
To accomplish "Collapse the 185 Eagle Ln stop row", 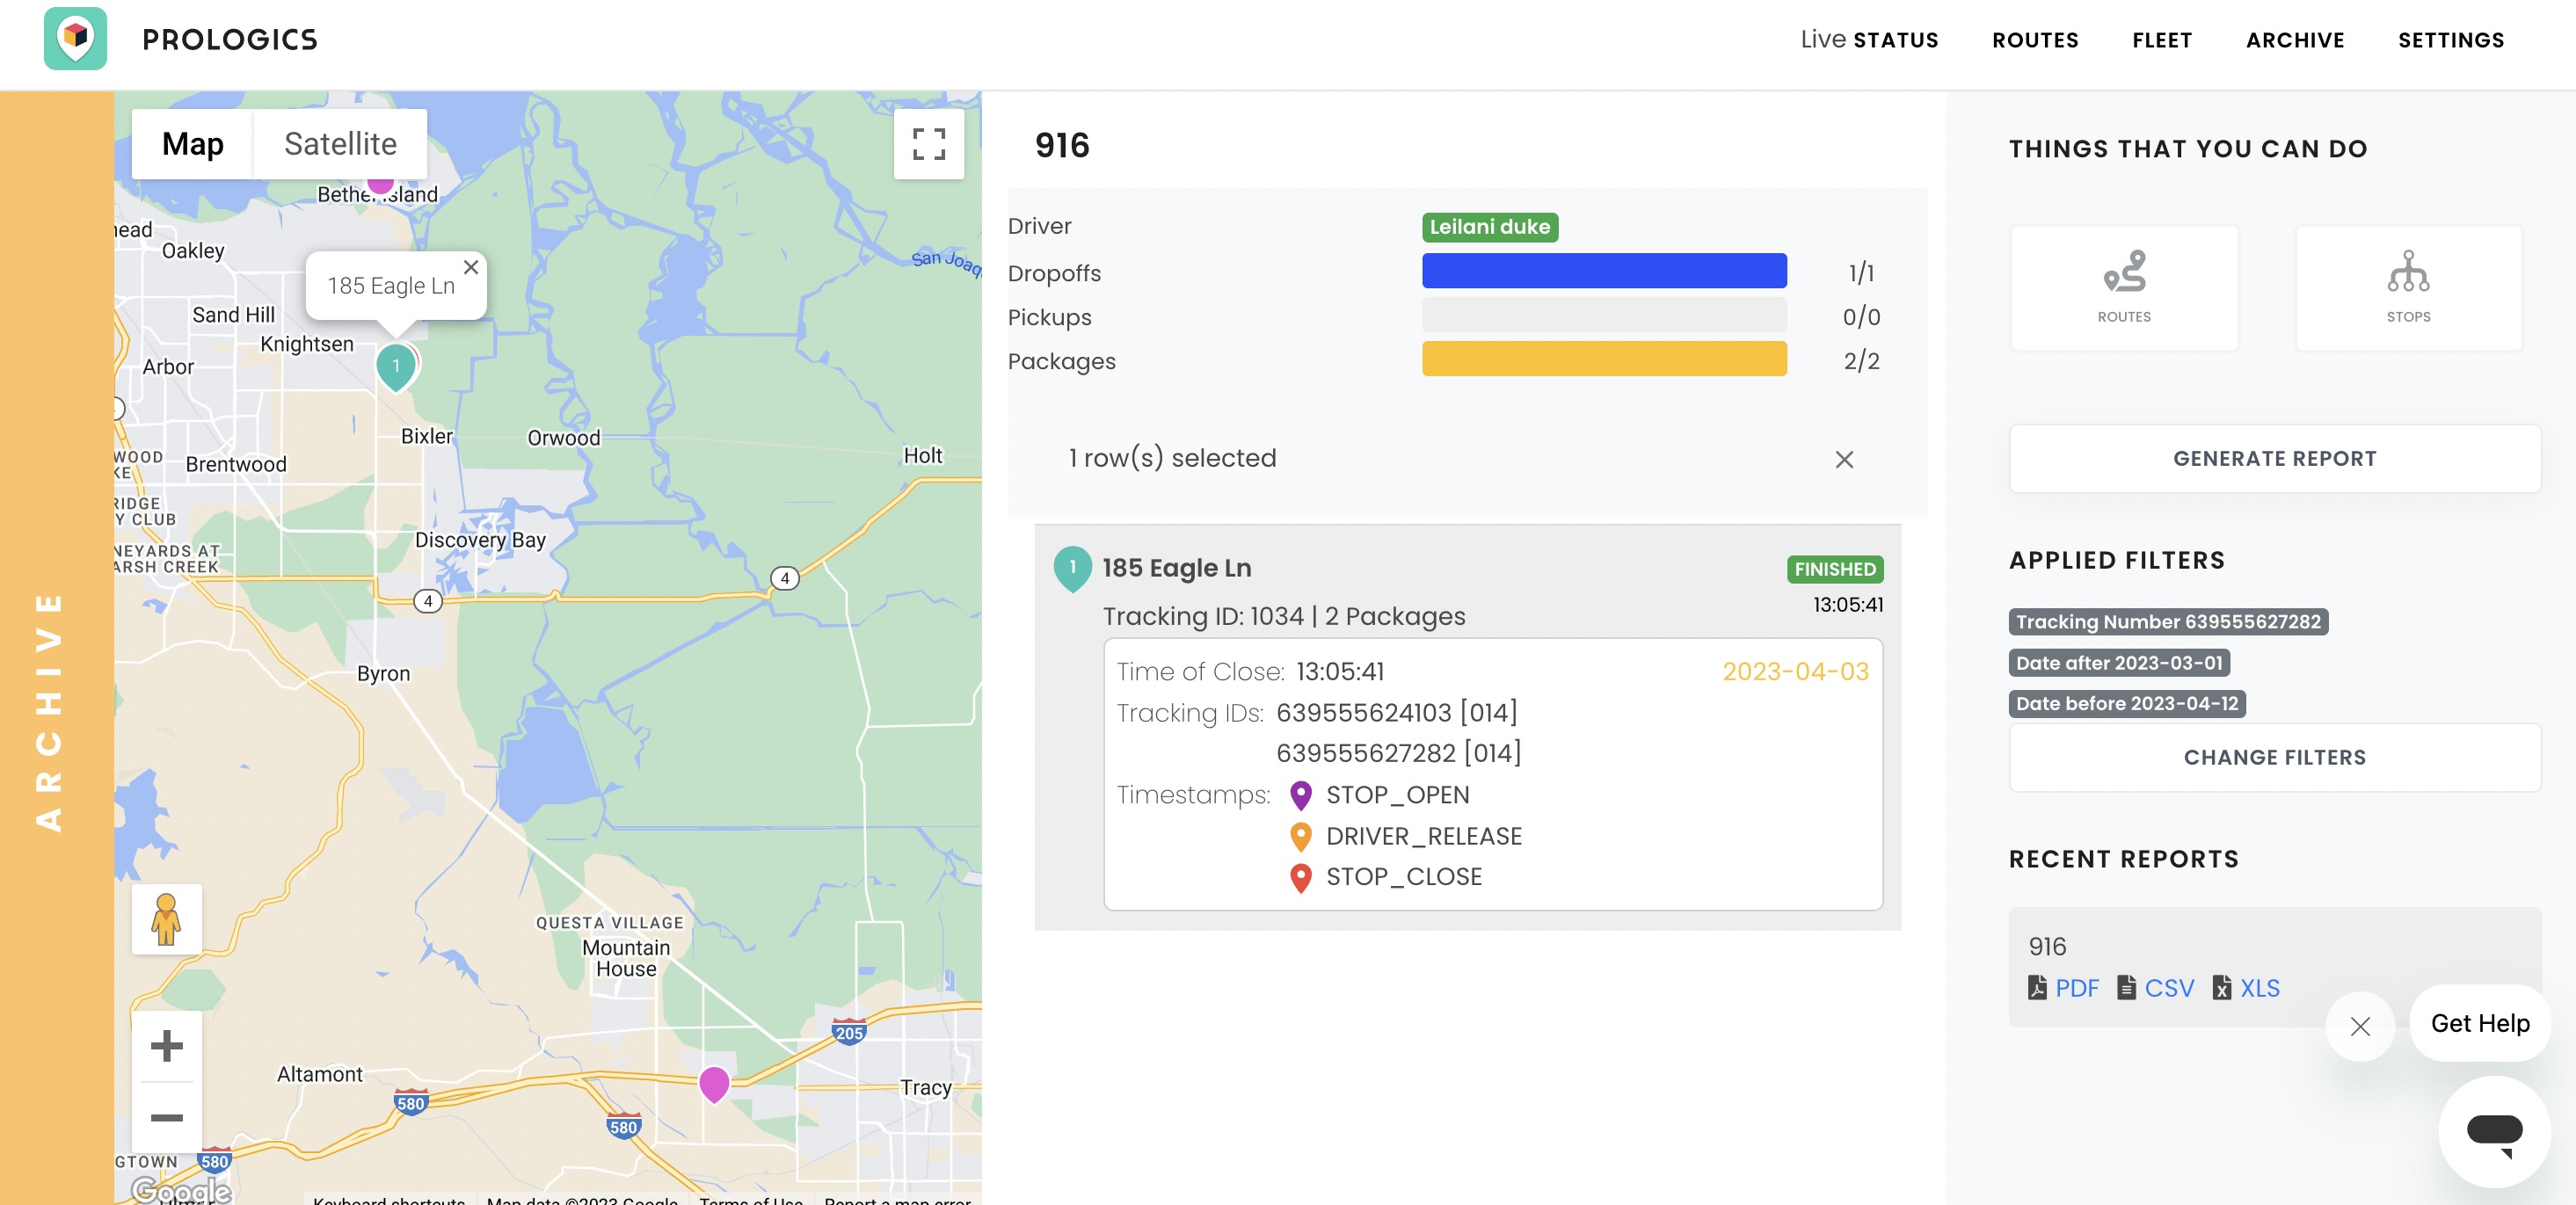I will pyautogui.click(x=1176, y=568).
